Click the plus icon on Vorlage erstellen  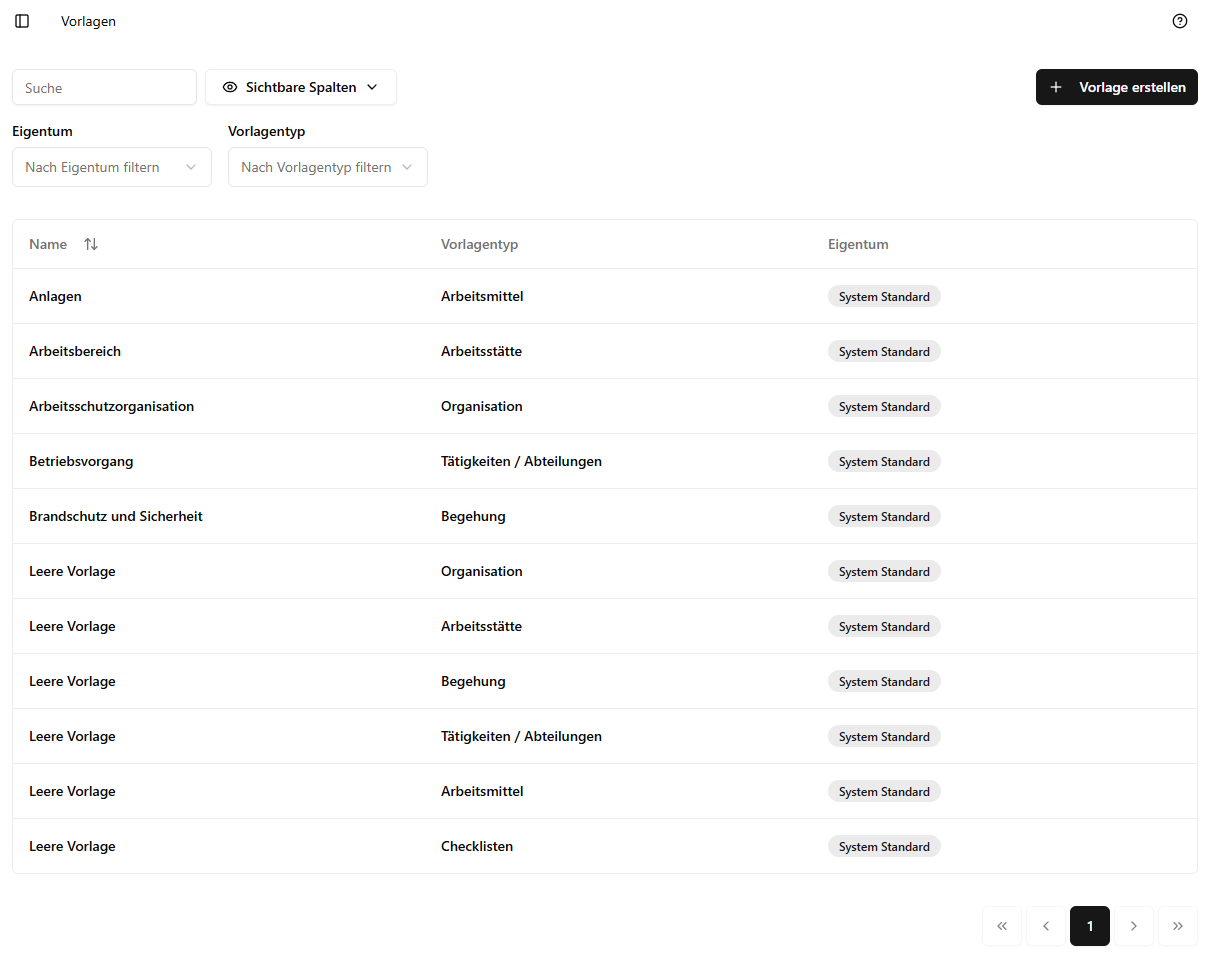click(1056, 87)
